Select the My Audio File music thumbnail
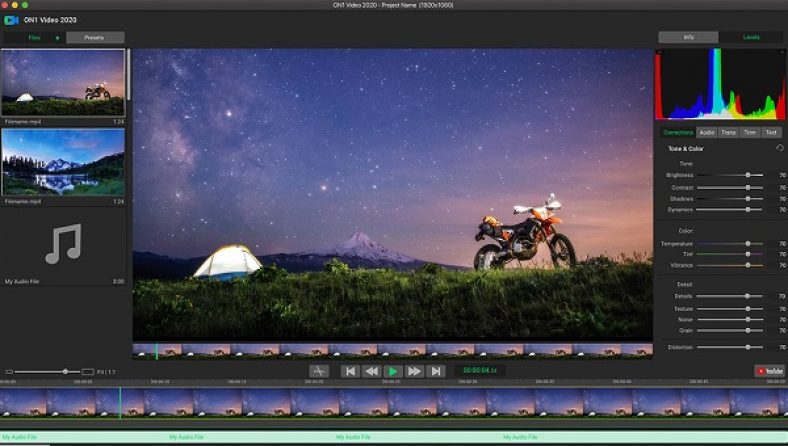 coord(63,244)
